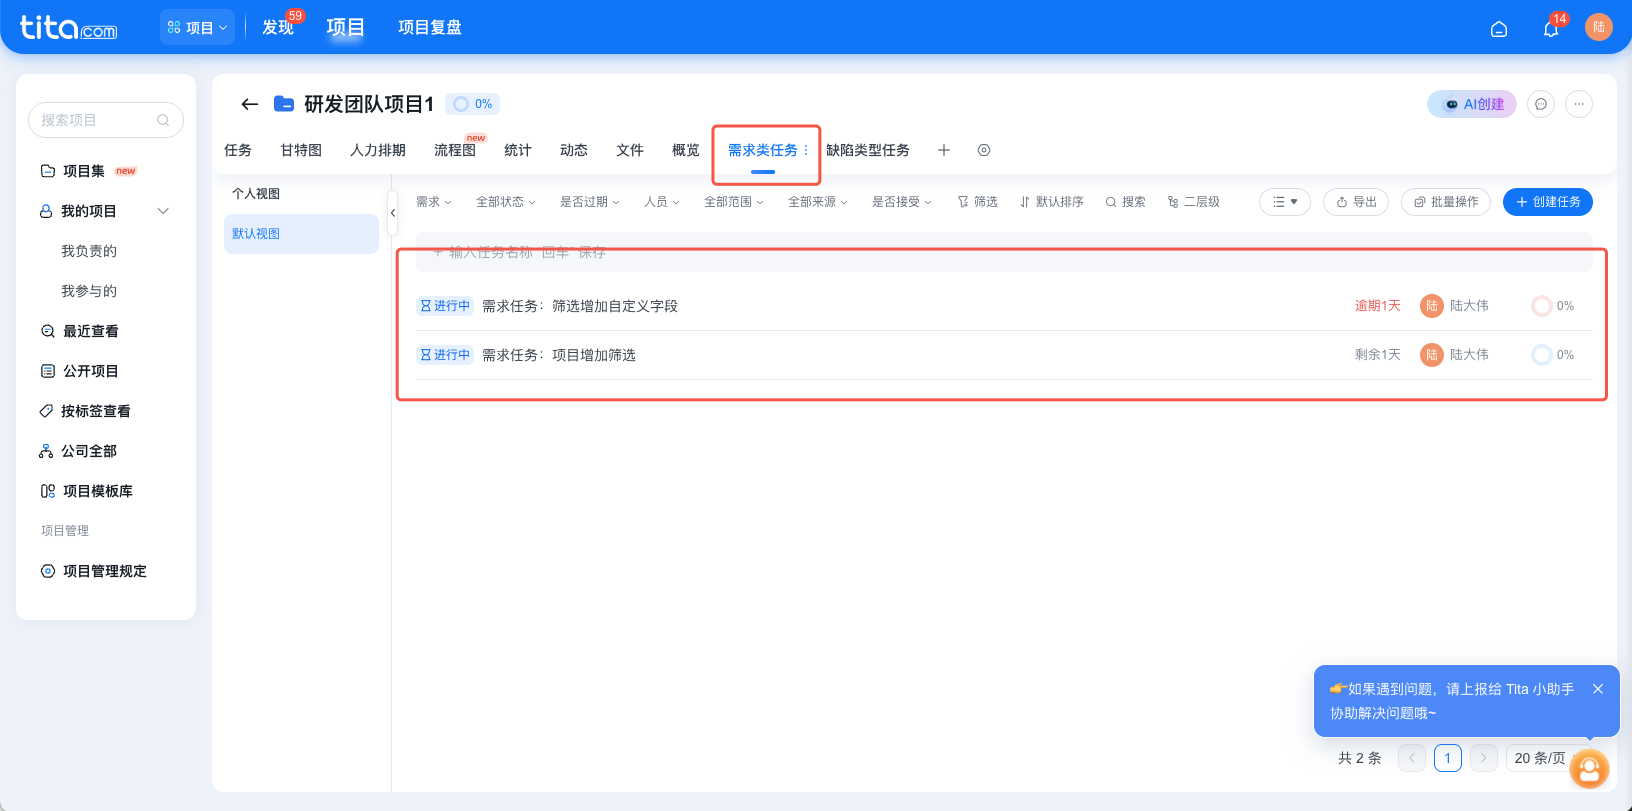Open the list view mode dropdown
The width and height of the screenshot is (1632, 811).
1285,202
